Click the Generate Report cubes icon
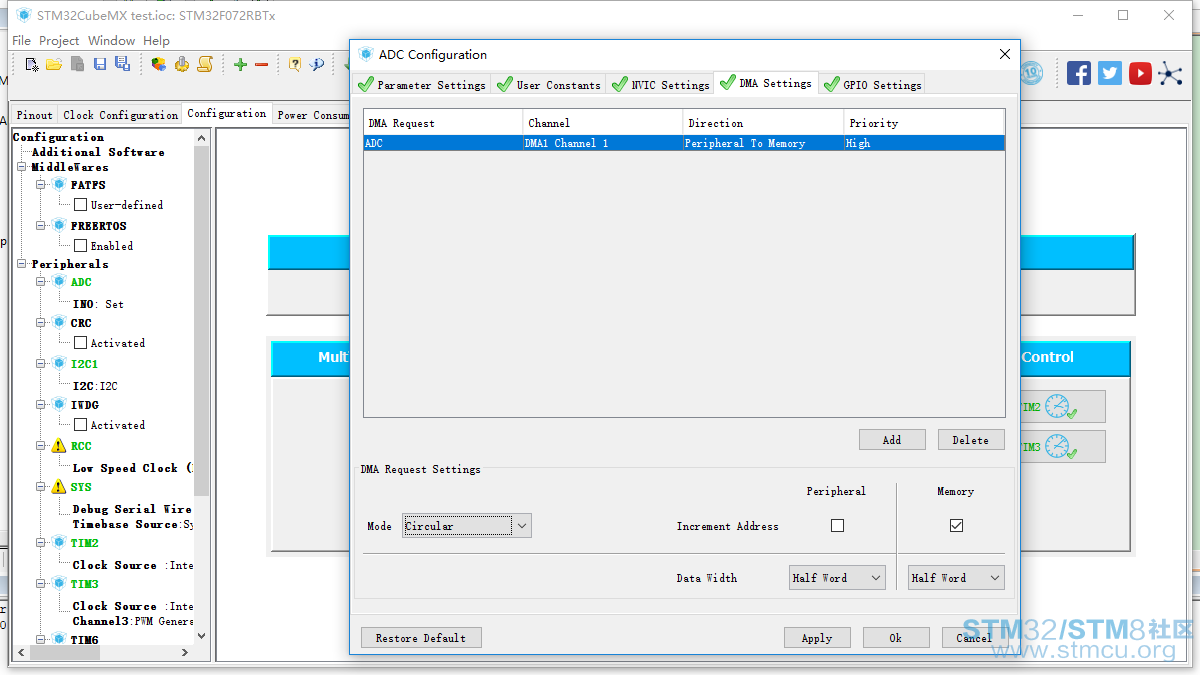This screenshot has height=675, width=1200. pos(159,64)
